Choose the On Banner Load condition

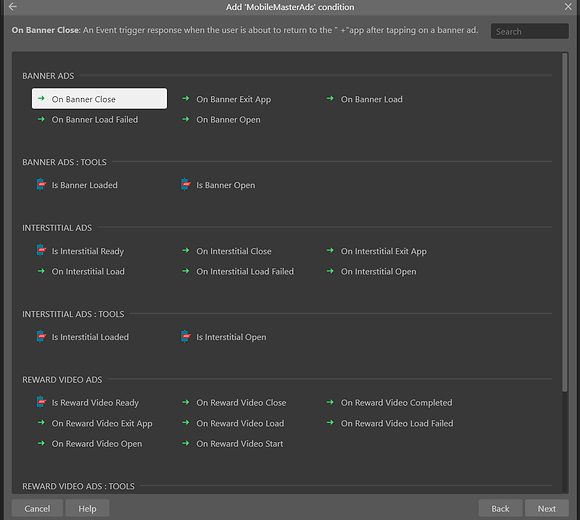point(371,99)
